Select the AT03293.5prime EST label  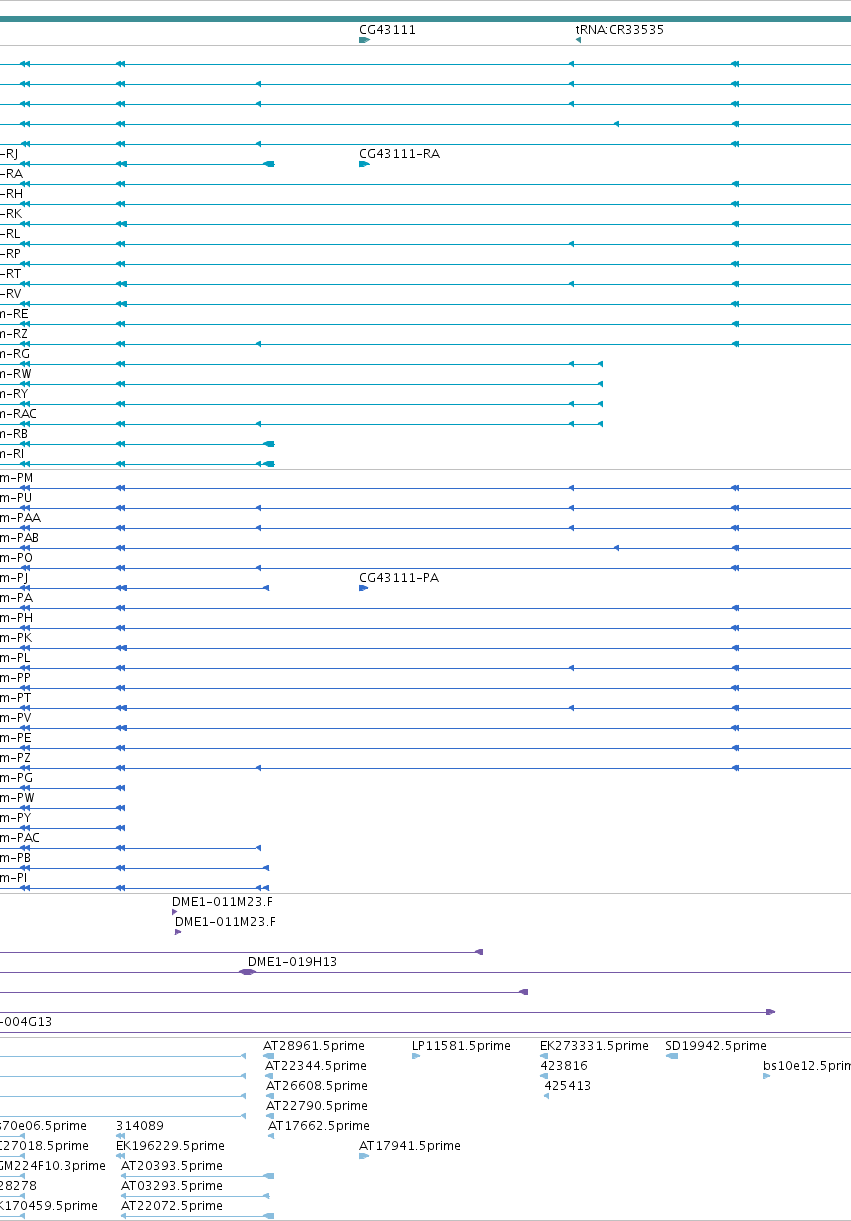[x=172, y=1186]
